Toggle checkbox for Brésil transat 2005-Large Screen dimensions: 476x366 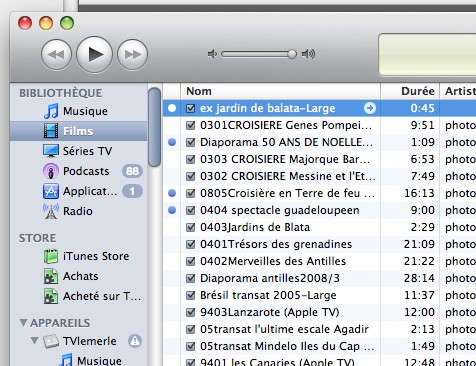tap(190, 295)
